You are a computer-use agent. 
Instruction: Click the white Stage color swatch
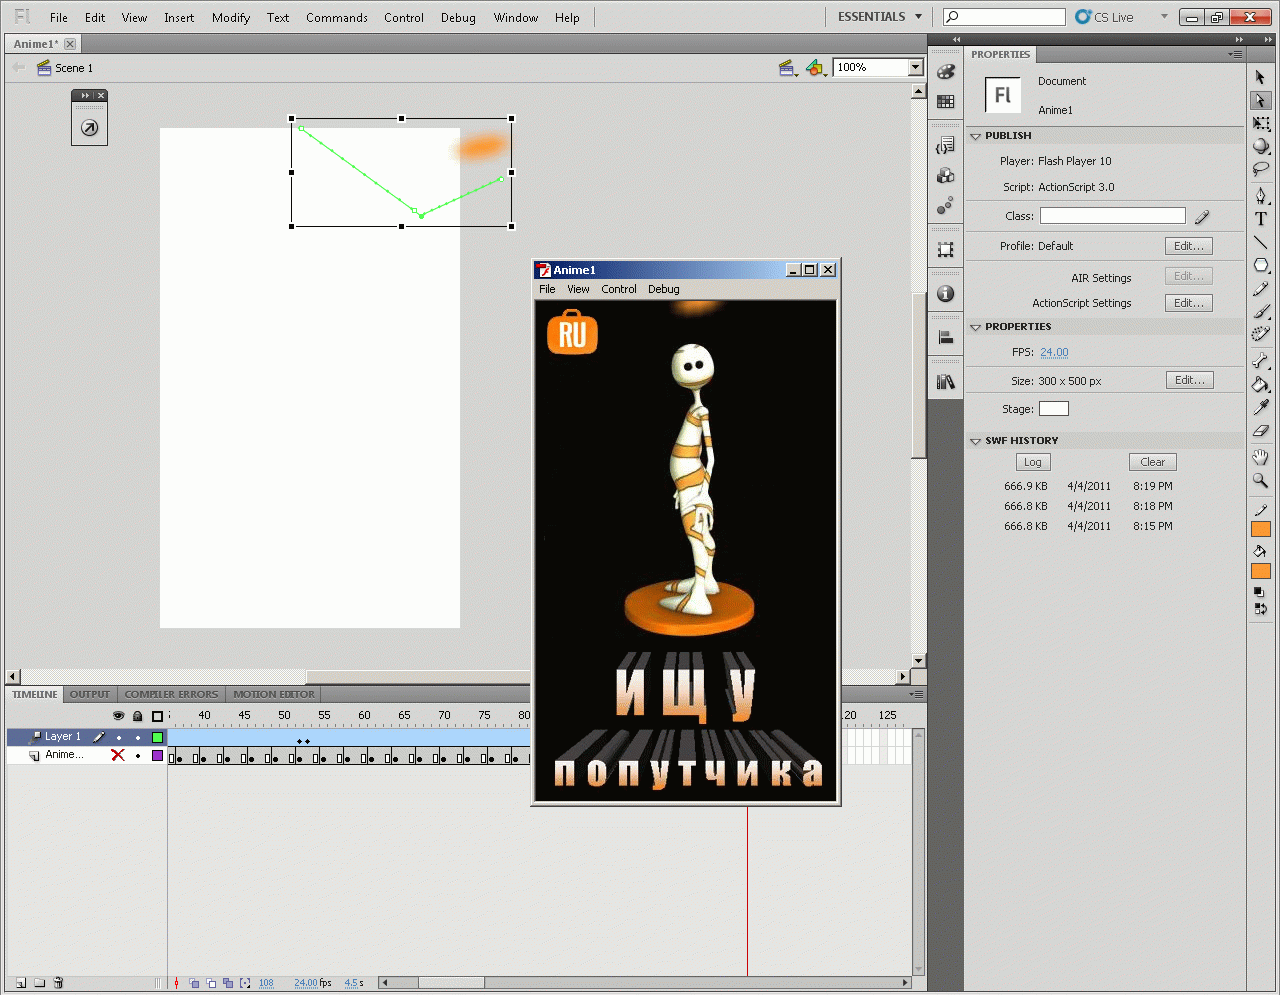pos(1053,408)
